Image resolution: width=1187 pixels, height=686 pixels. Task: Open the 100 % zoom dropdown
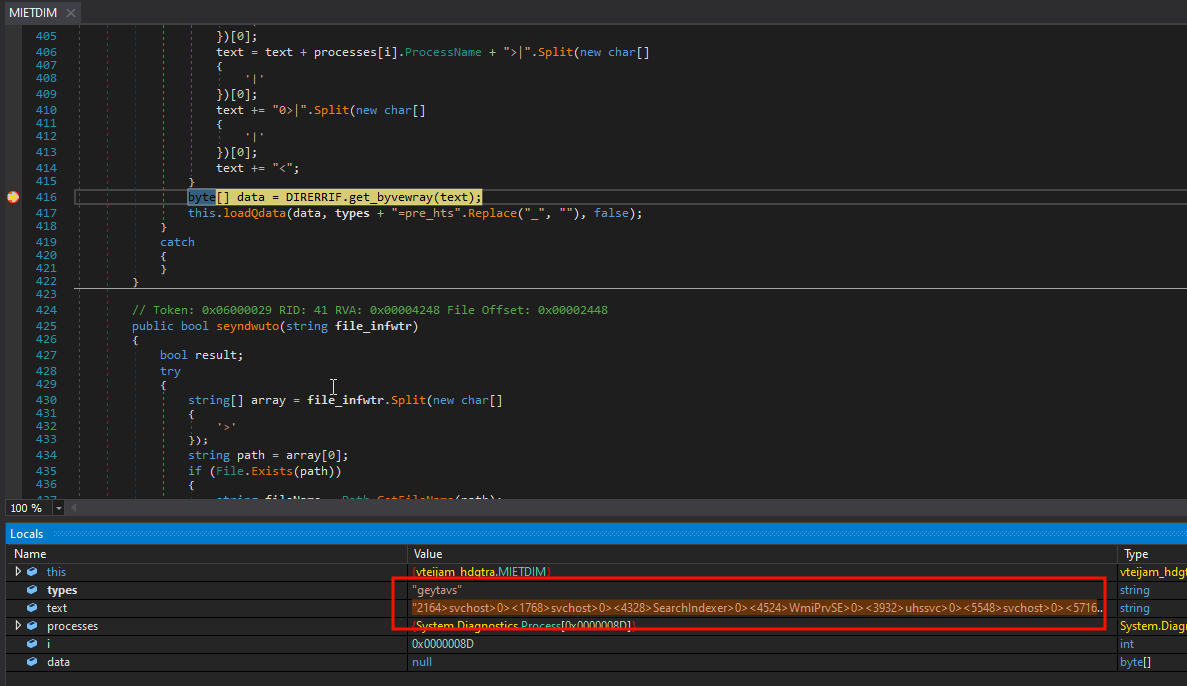point(59,508)
